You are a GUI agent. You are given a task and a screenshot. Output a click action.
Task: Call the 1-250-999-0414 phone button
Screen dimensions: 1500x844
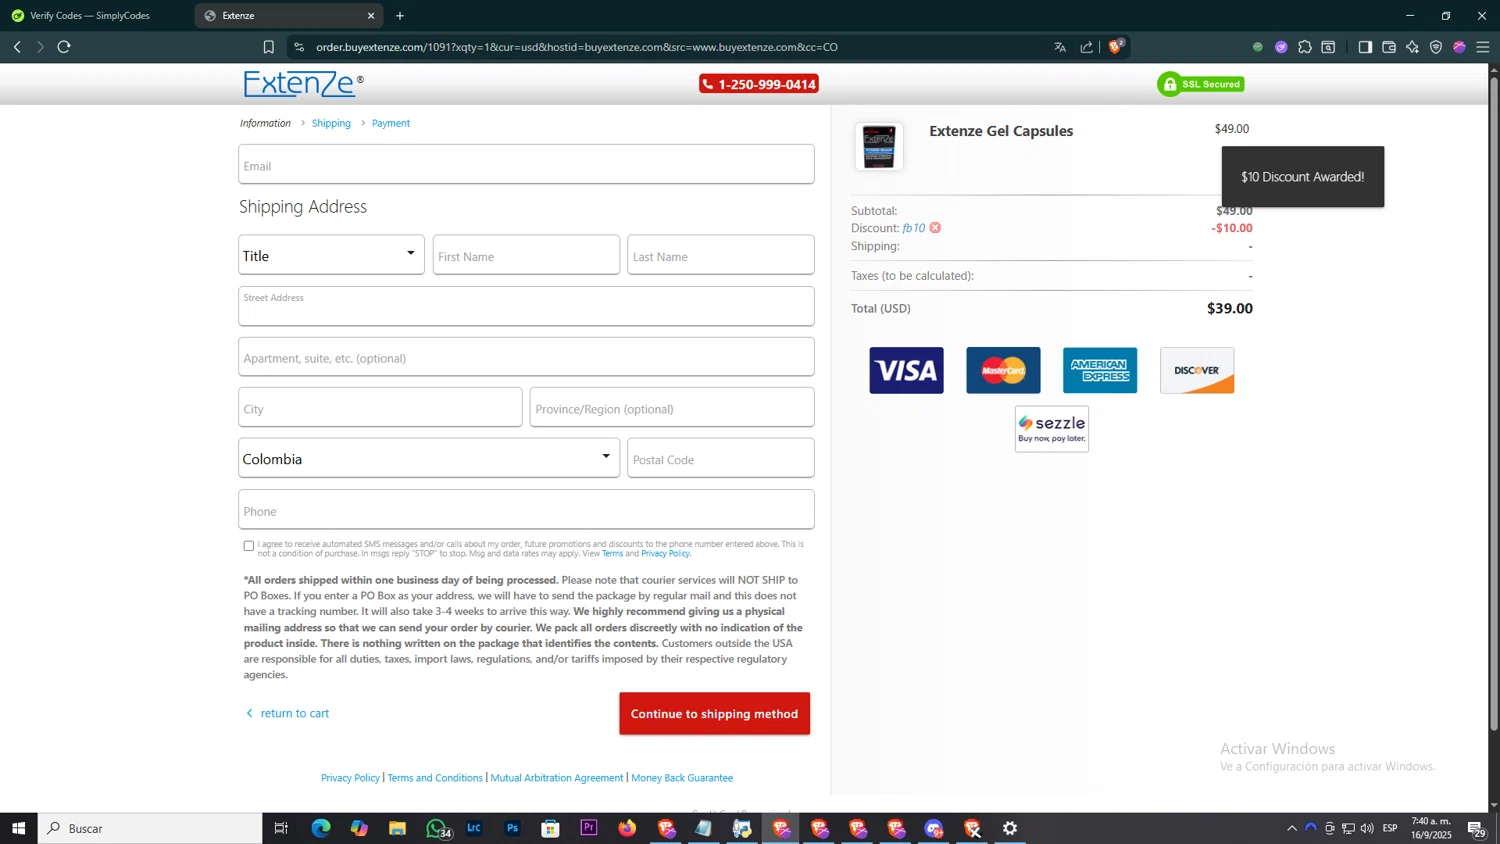point(759,84)
